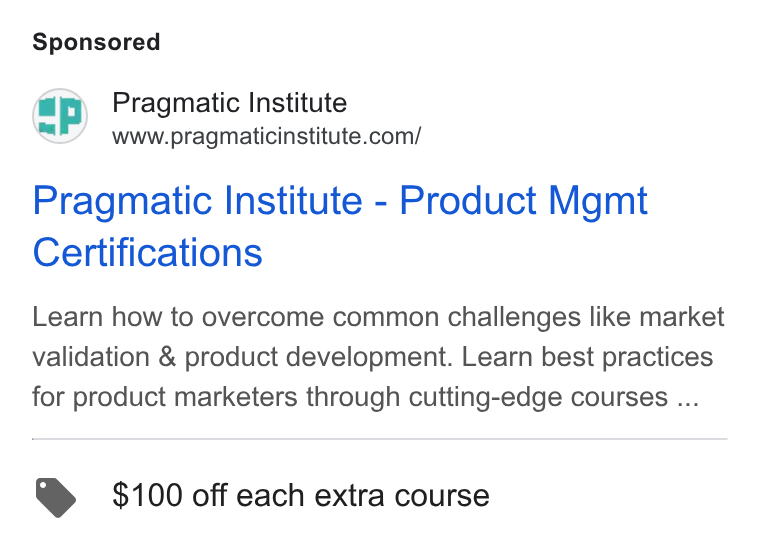Screen dimensions: 760x556
Task: Click the description line starting with Learn how
Action: pos(379,318)
